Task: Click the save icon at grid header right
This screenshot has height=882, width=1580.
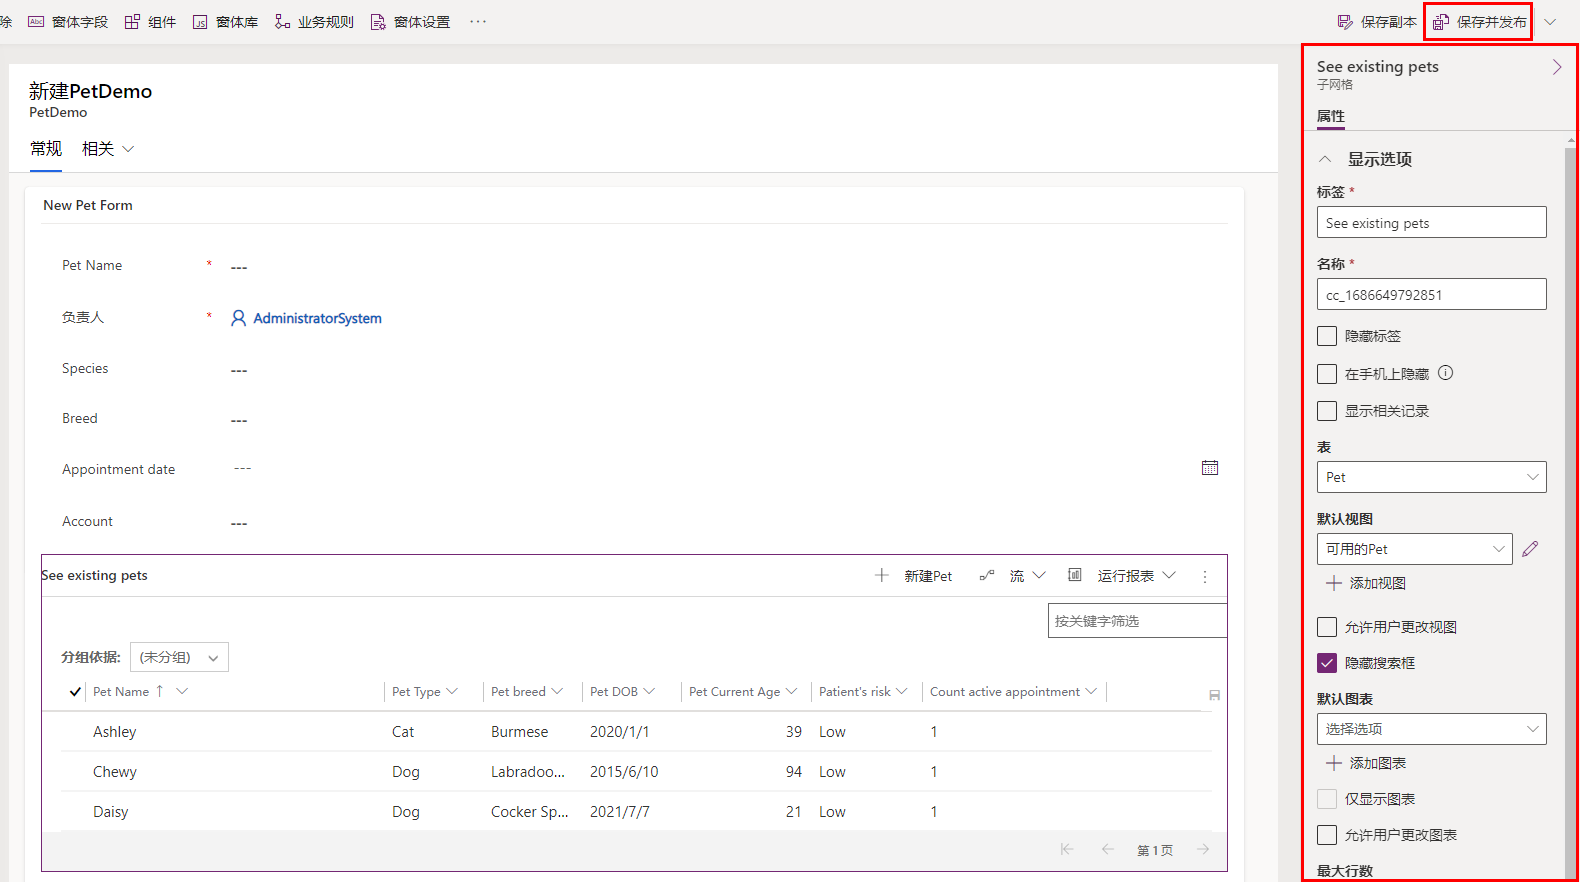Action: (1214, 695)
